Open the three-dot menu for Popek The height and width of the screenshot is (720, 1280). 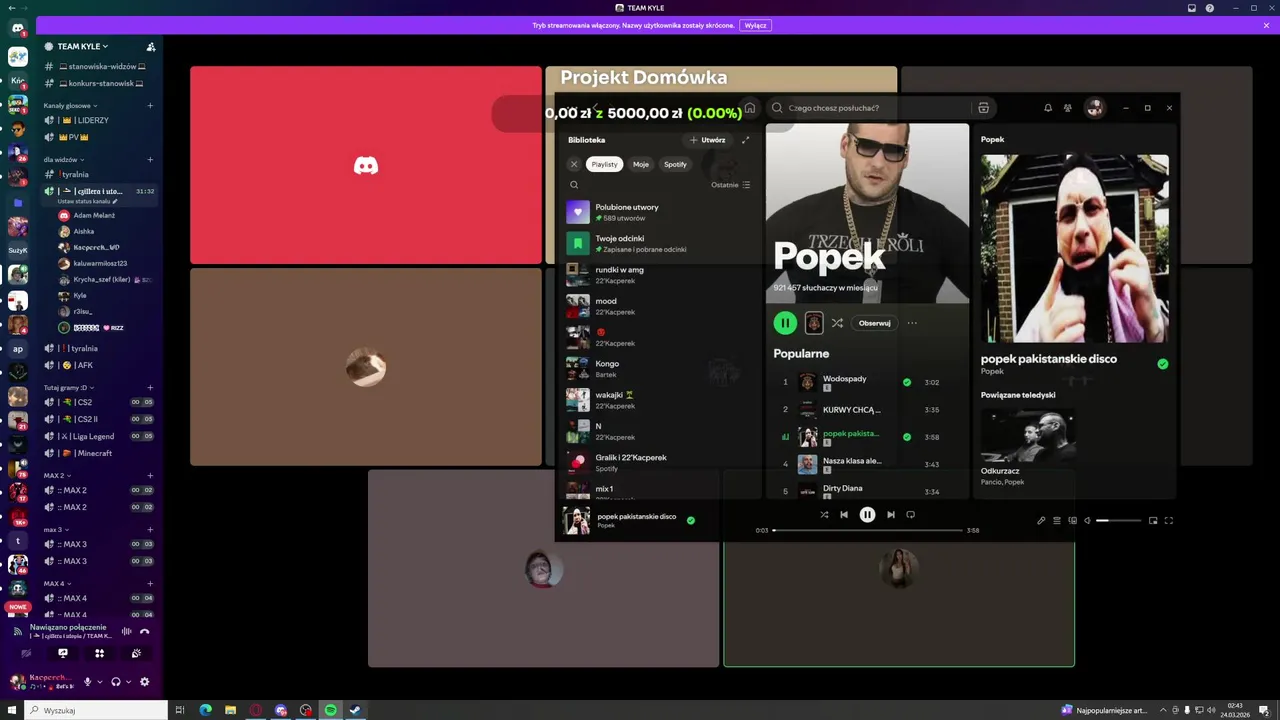coord(912,323)
